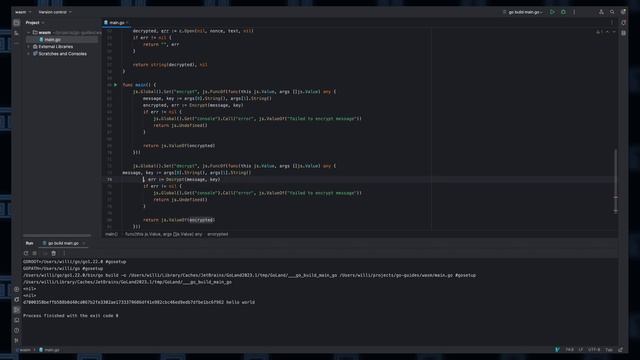Click Tab indentation setting in status bar
The height and width of the screenshot is (360, 640).
609,350
